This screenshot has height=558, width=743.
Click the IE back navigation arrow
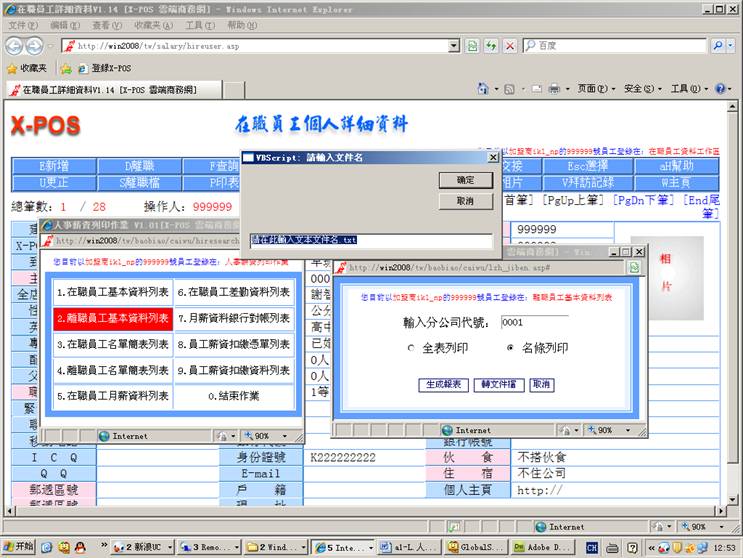(14, 46)
